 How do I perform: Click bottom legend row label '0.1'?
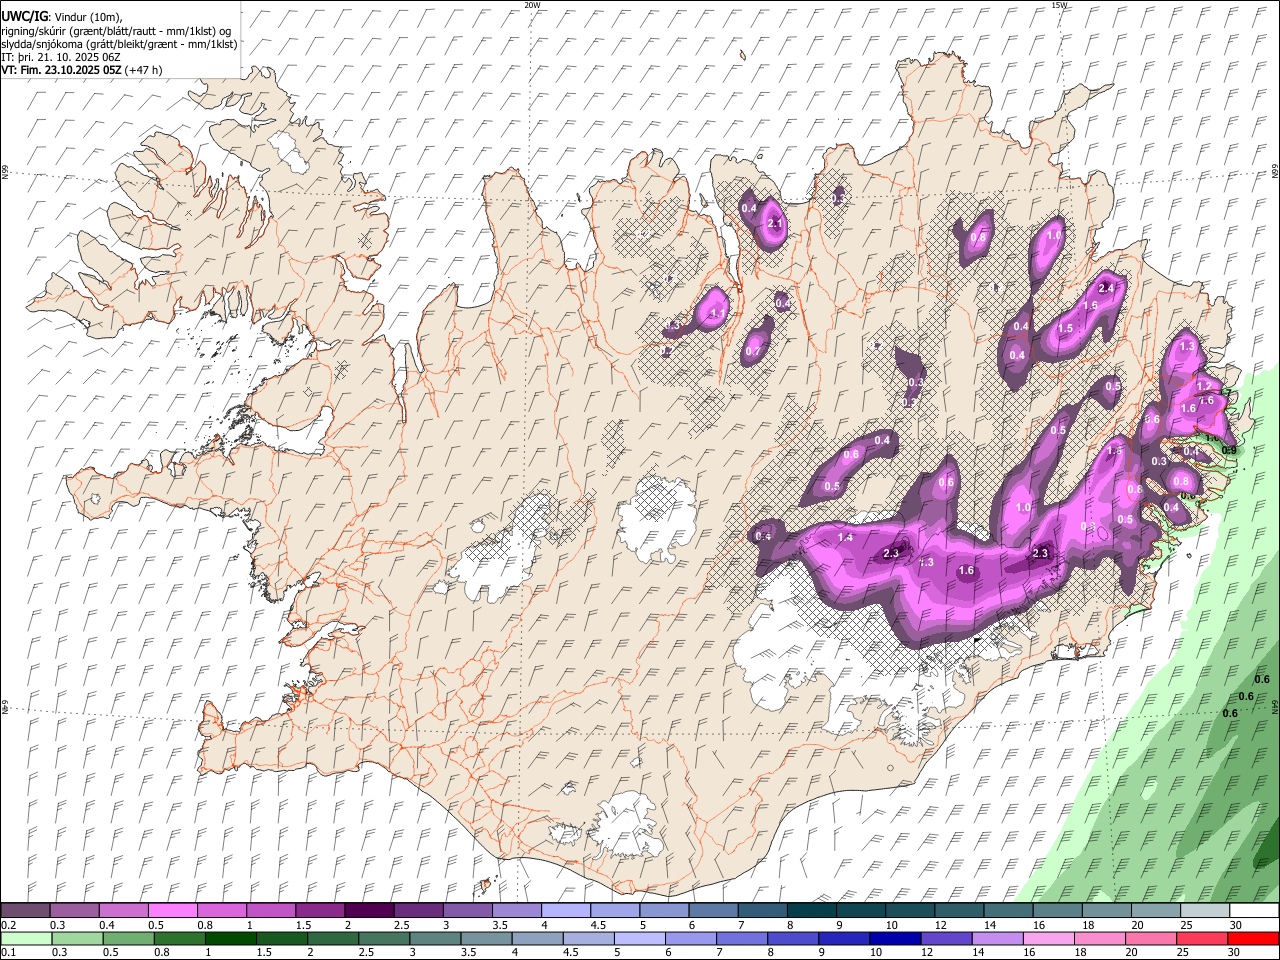coord(8,953)
